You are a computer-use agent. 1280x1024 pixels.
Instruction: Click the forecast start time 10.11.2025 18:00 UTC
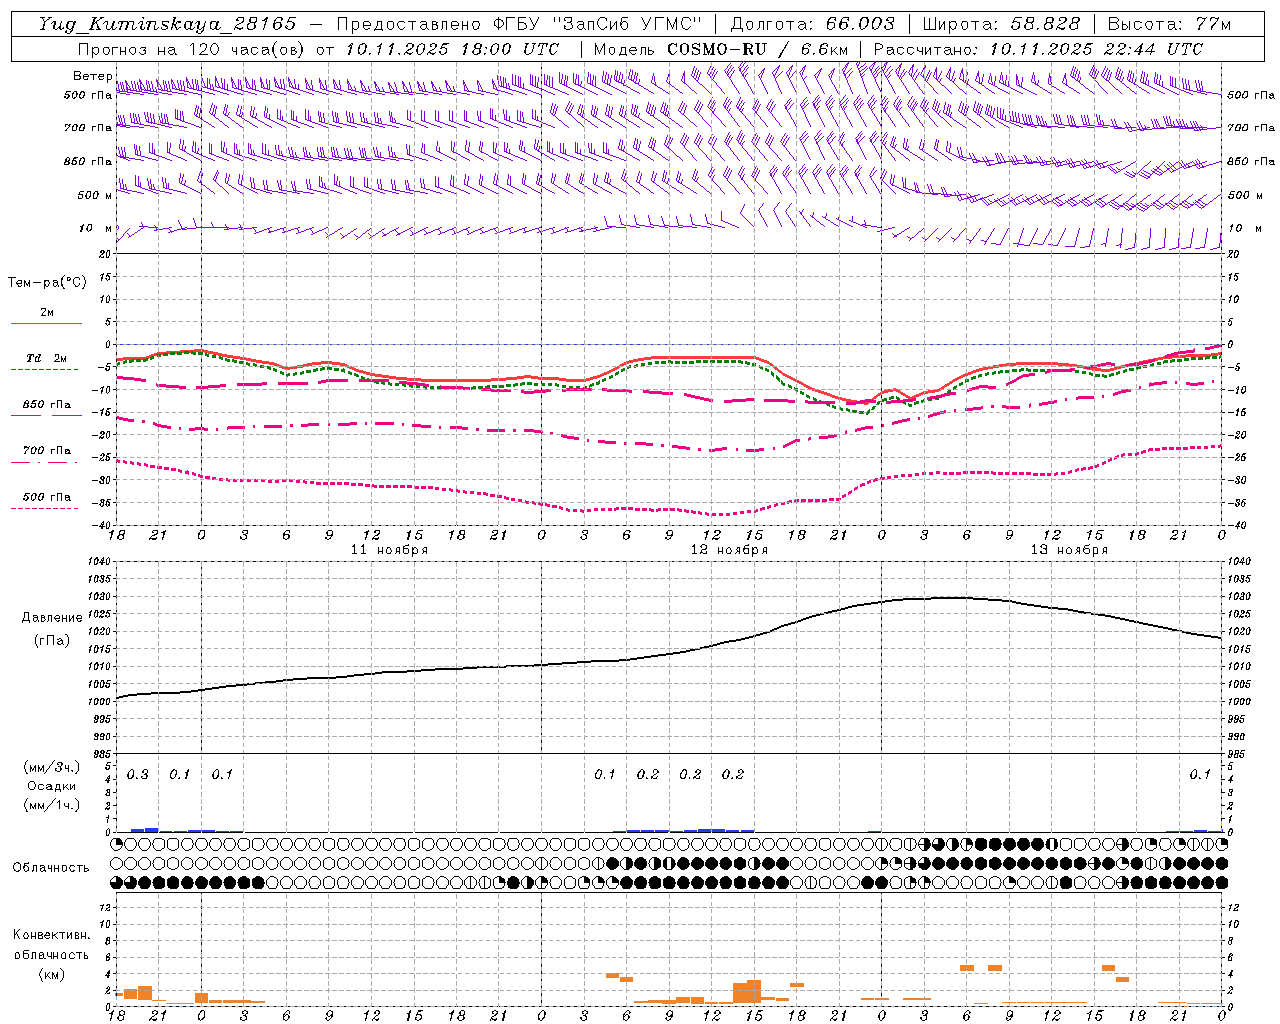tap(452, 49)
